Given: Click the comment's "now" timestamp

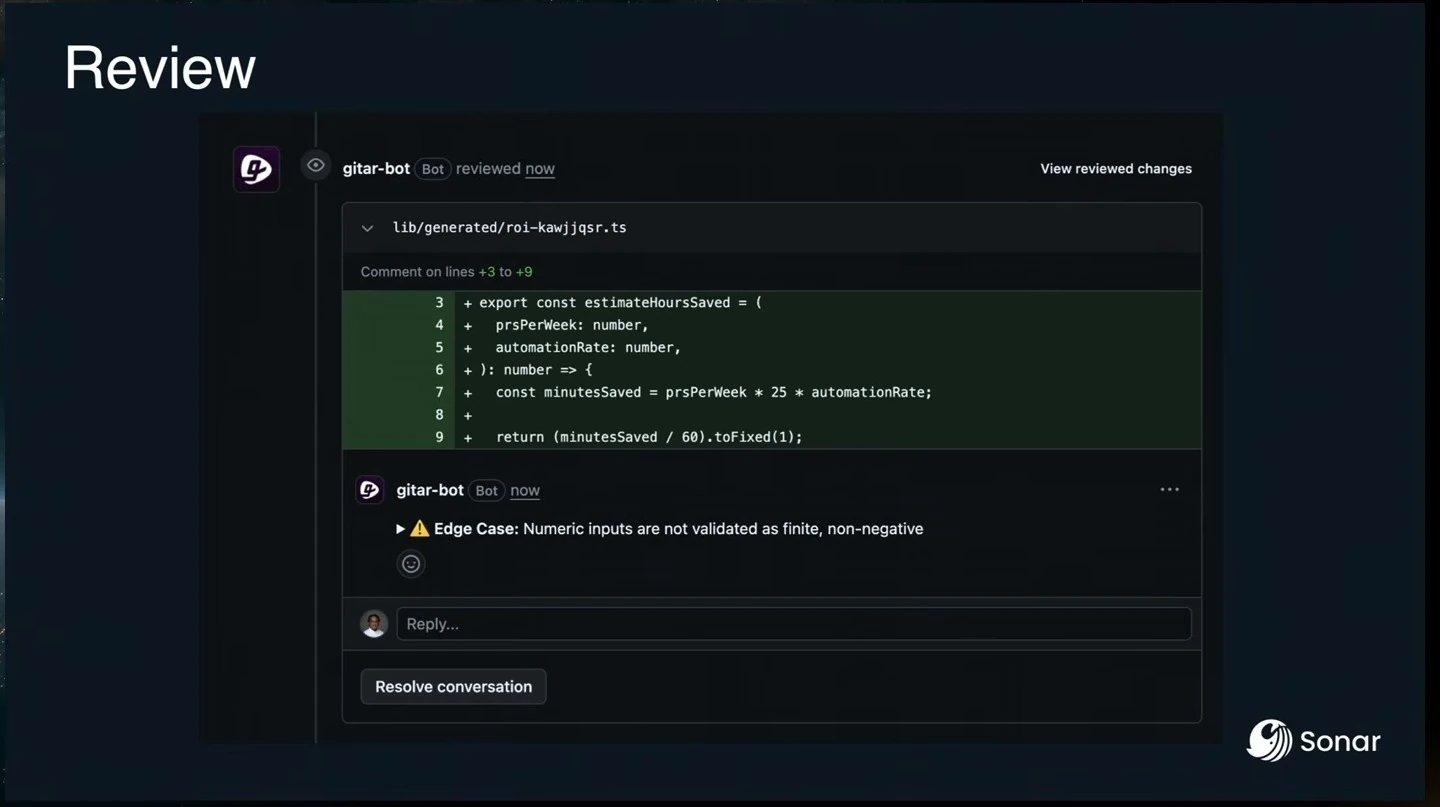Looking at the screenshot, I should coord(525,490).
